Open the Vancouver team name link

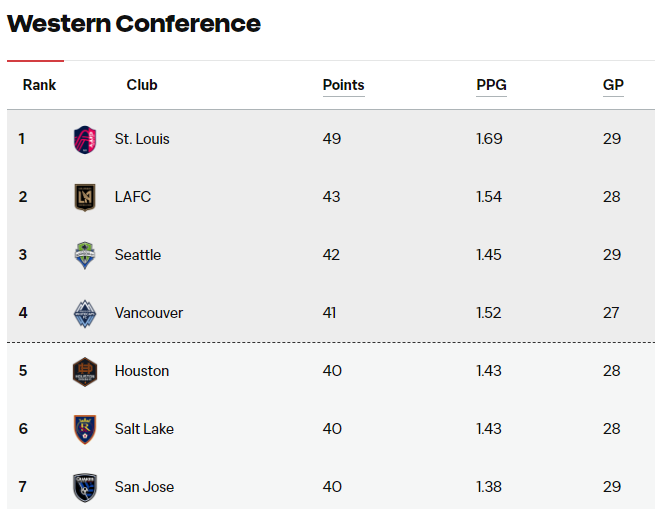coord(149,313)
